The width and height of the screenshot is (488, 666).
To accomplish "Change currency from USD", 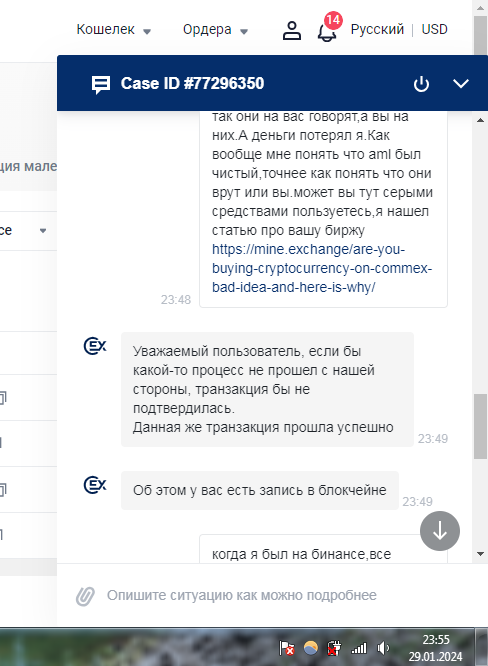I will [x=434, y=29].
